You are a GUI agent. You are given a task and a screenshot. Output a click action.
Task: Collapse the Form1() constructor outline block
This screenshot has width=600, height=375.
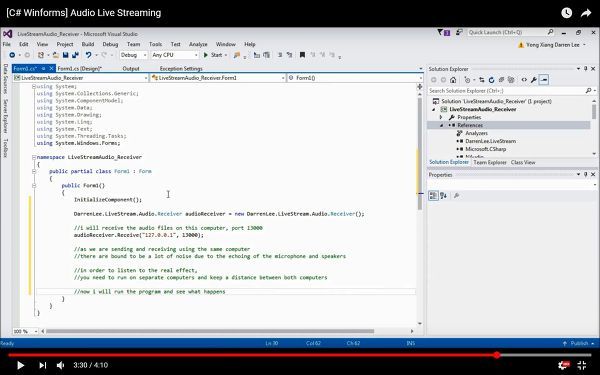click(x=34, y=186)
